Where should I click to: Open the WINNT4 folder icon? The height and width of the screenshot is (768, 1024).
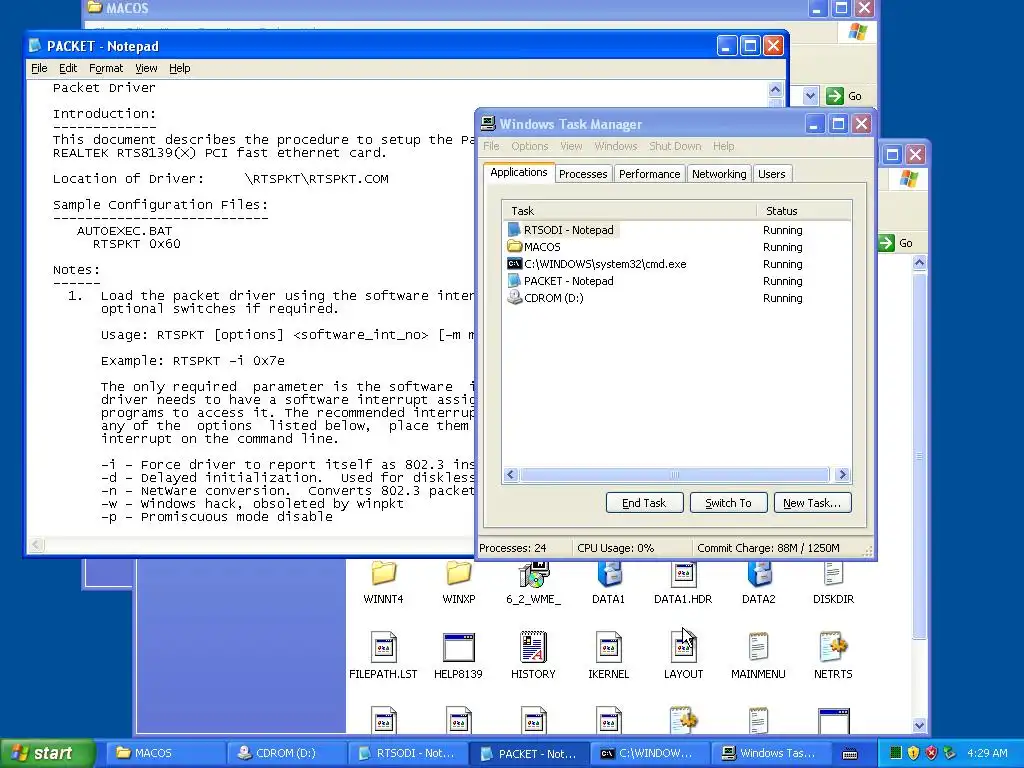383,575
